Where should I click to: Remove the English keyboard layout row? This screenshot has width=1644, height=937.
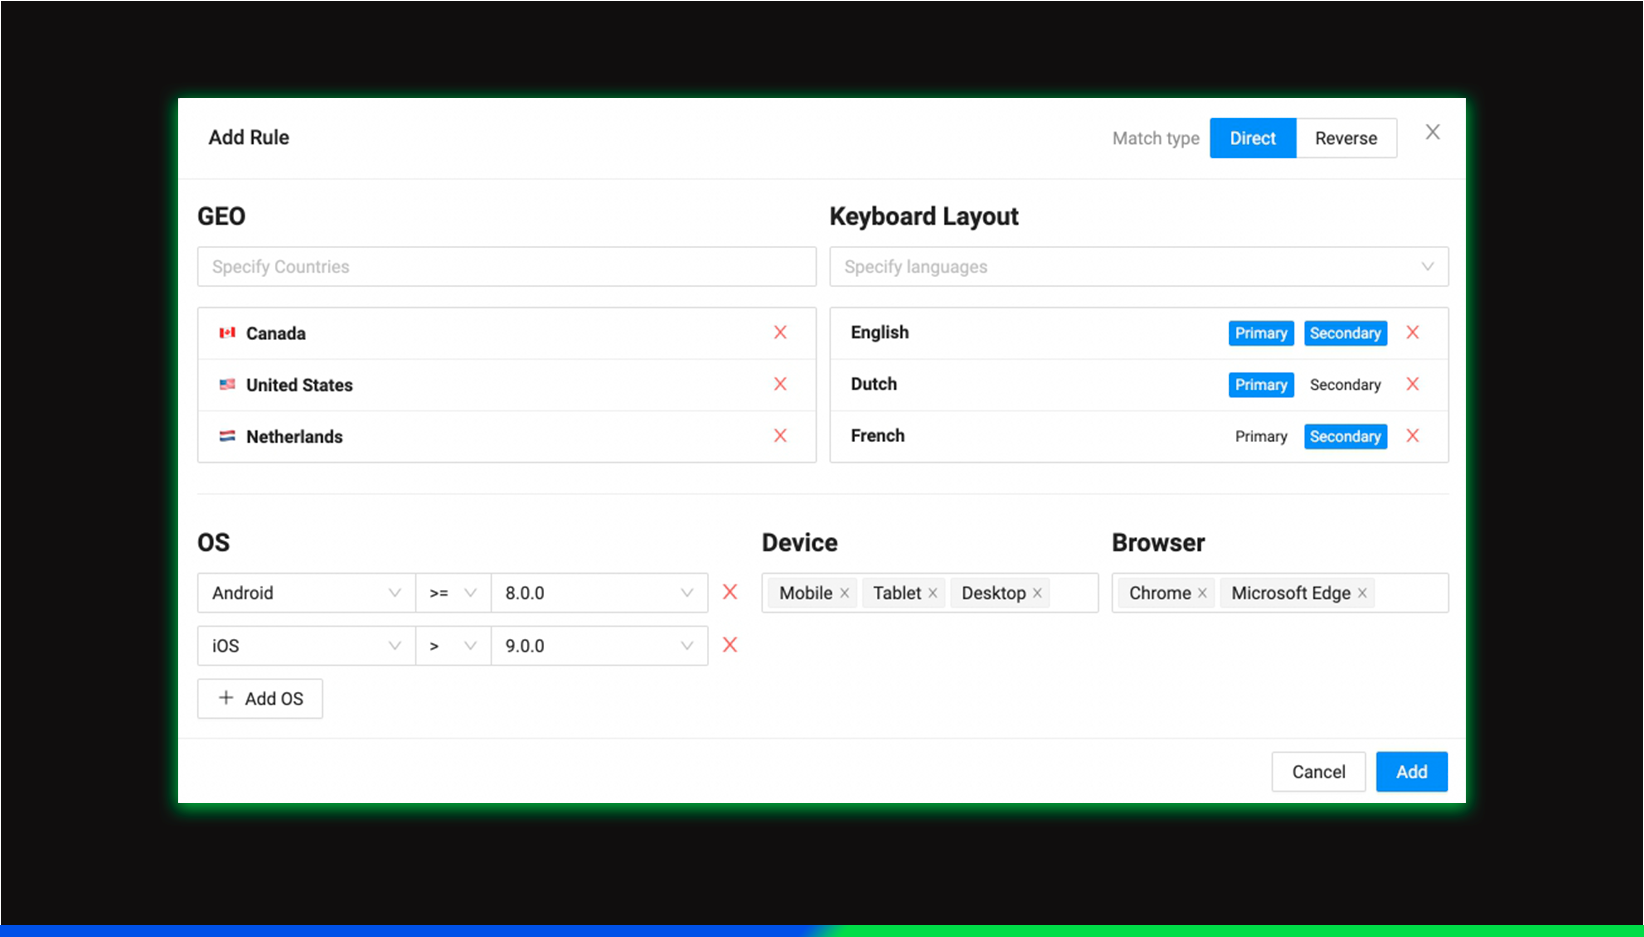(x=1413, y=332)
